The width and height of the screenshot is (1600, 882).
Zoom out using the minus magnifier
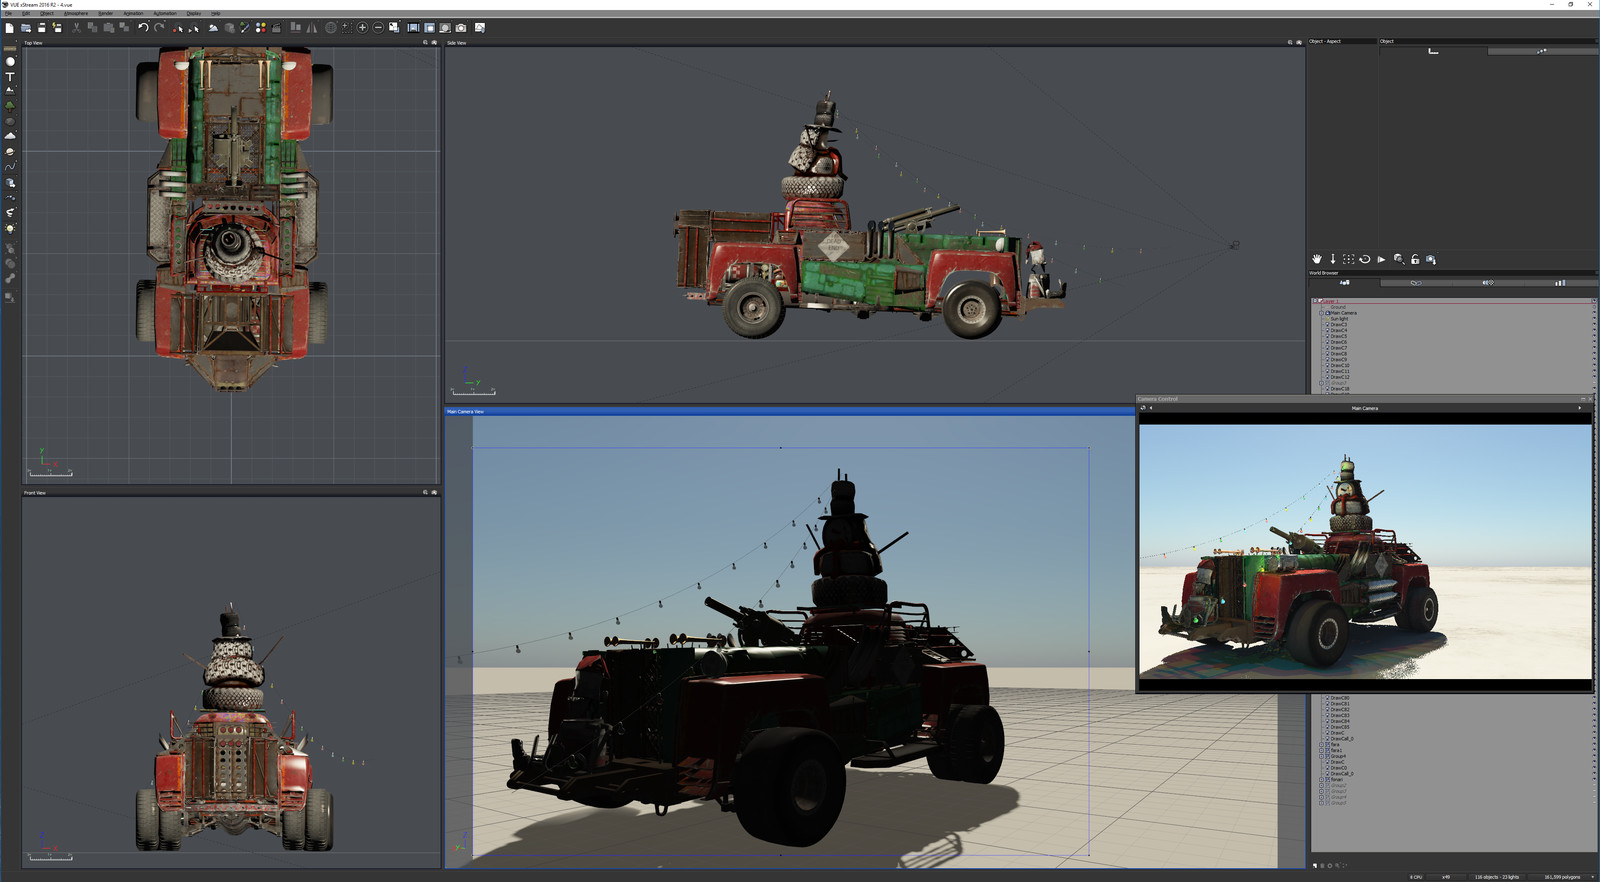378,28
